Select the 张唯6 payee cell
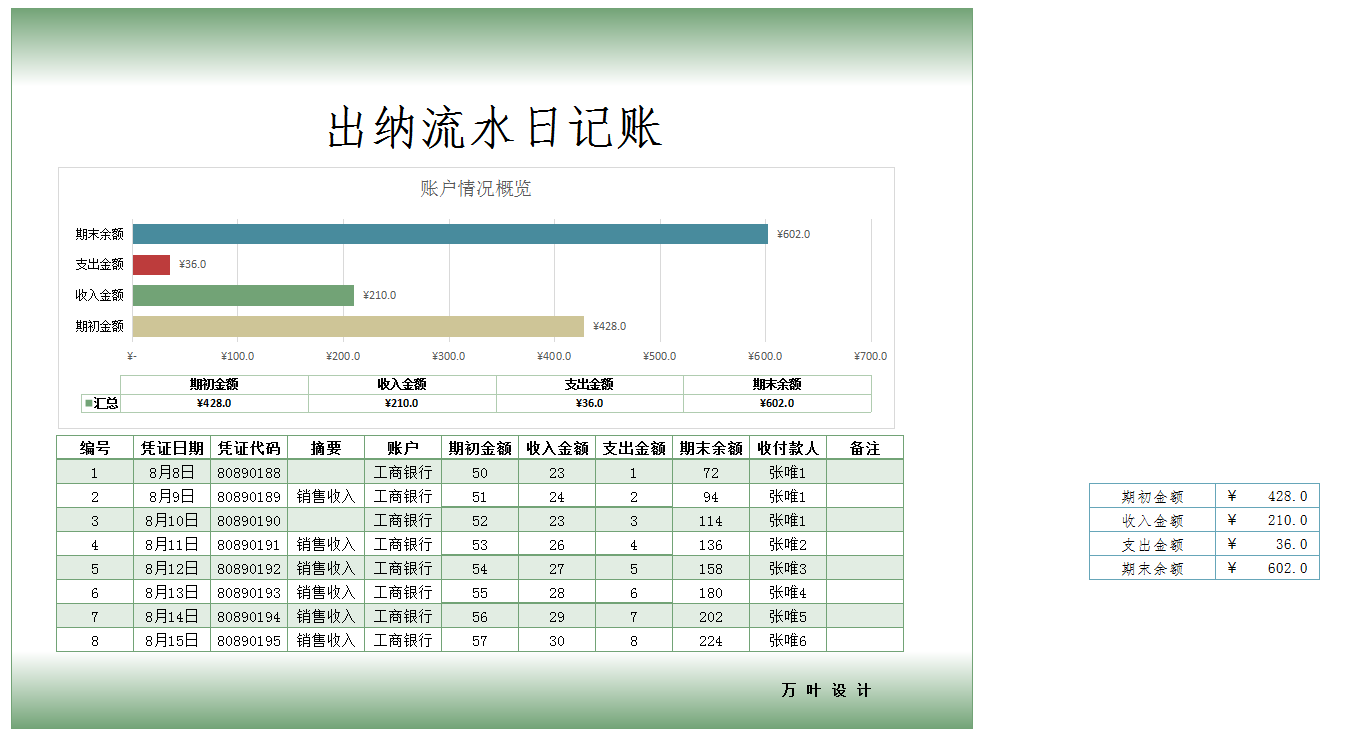 (x=787, y=640)
